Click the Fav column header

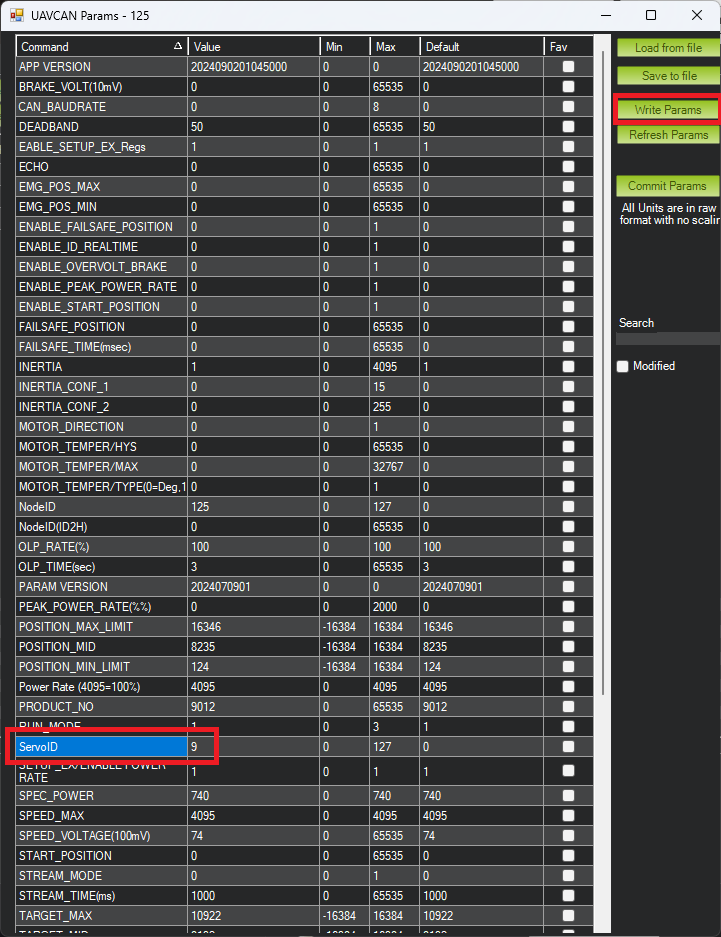[568, 47]
